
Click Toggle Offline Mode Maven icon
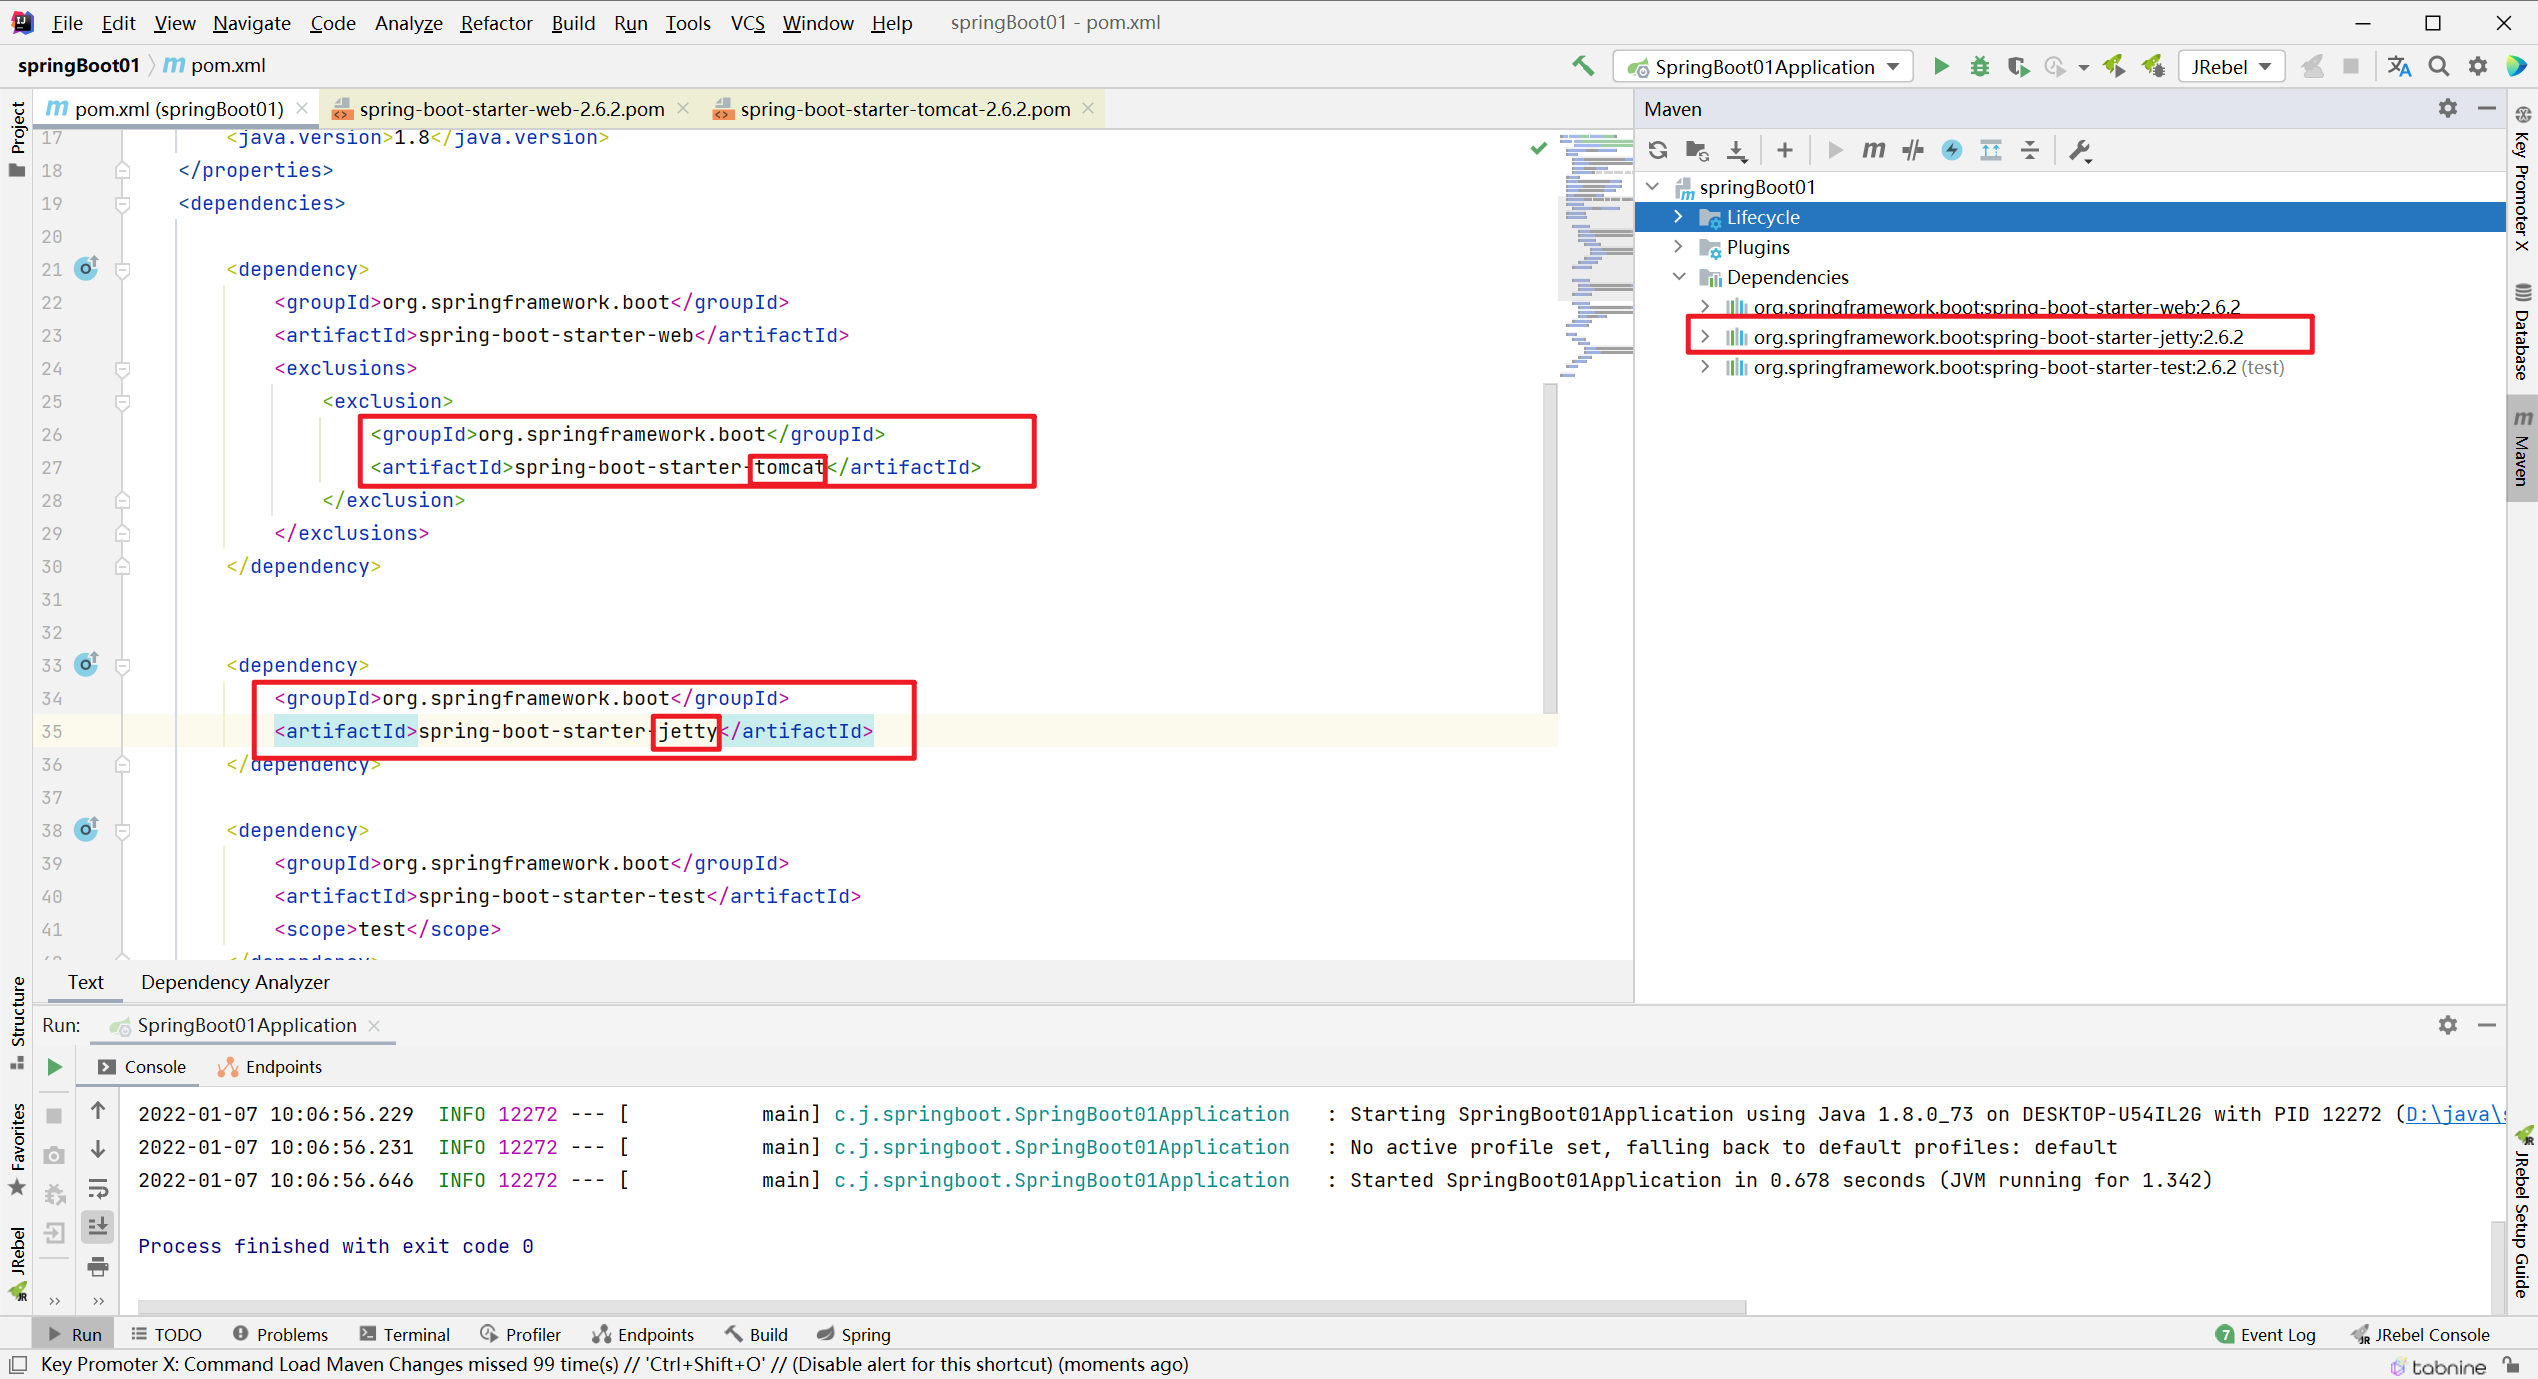(x=1912, y=150)
